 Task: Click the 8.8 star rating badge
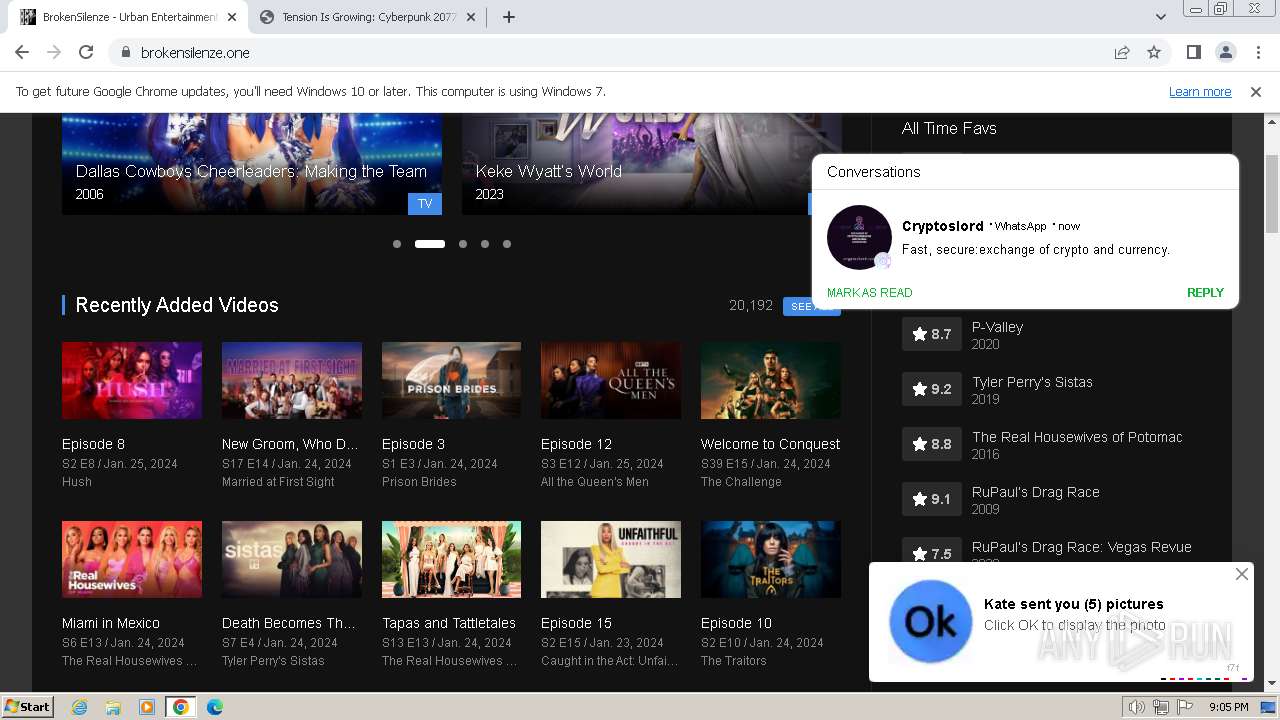click(932, 444)
